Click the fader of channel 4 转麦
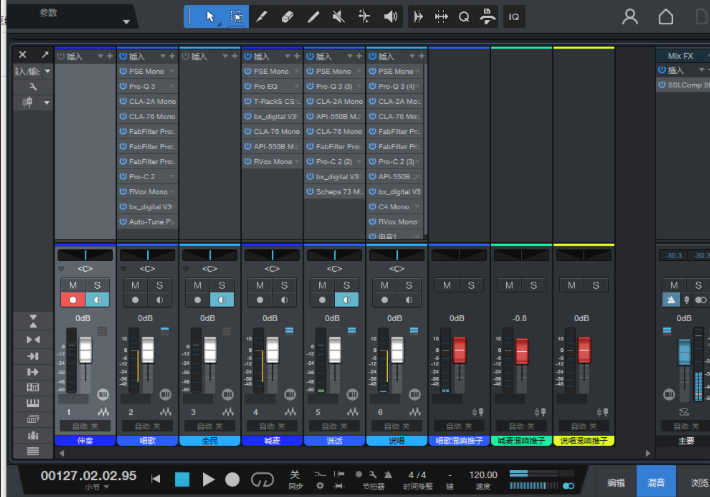This screenshot has height=497, width=710. (x=272, y=349)
